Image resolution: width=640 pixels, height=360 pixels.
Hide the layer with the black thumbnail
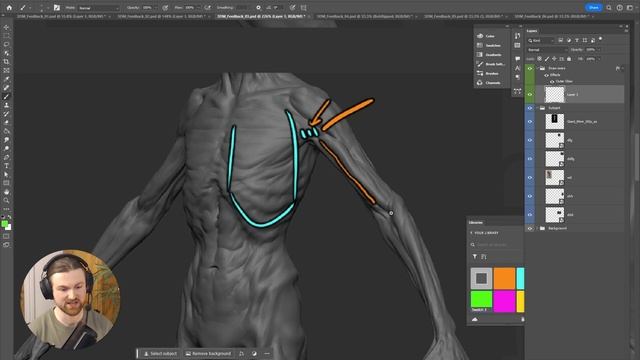530,121
